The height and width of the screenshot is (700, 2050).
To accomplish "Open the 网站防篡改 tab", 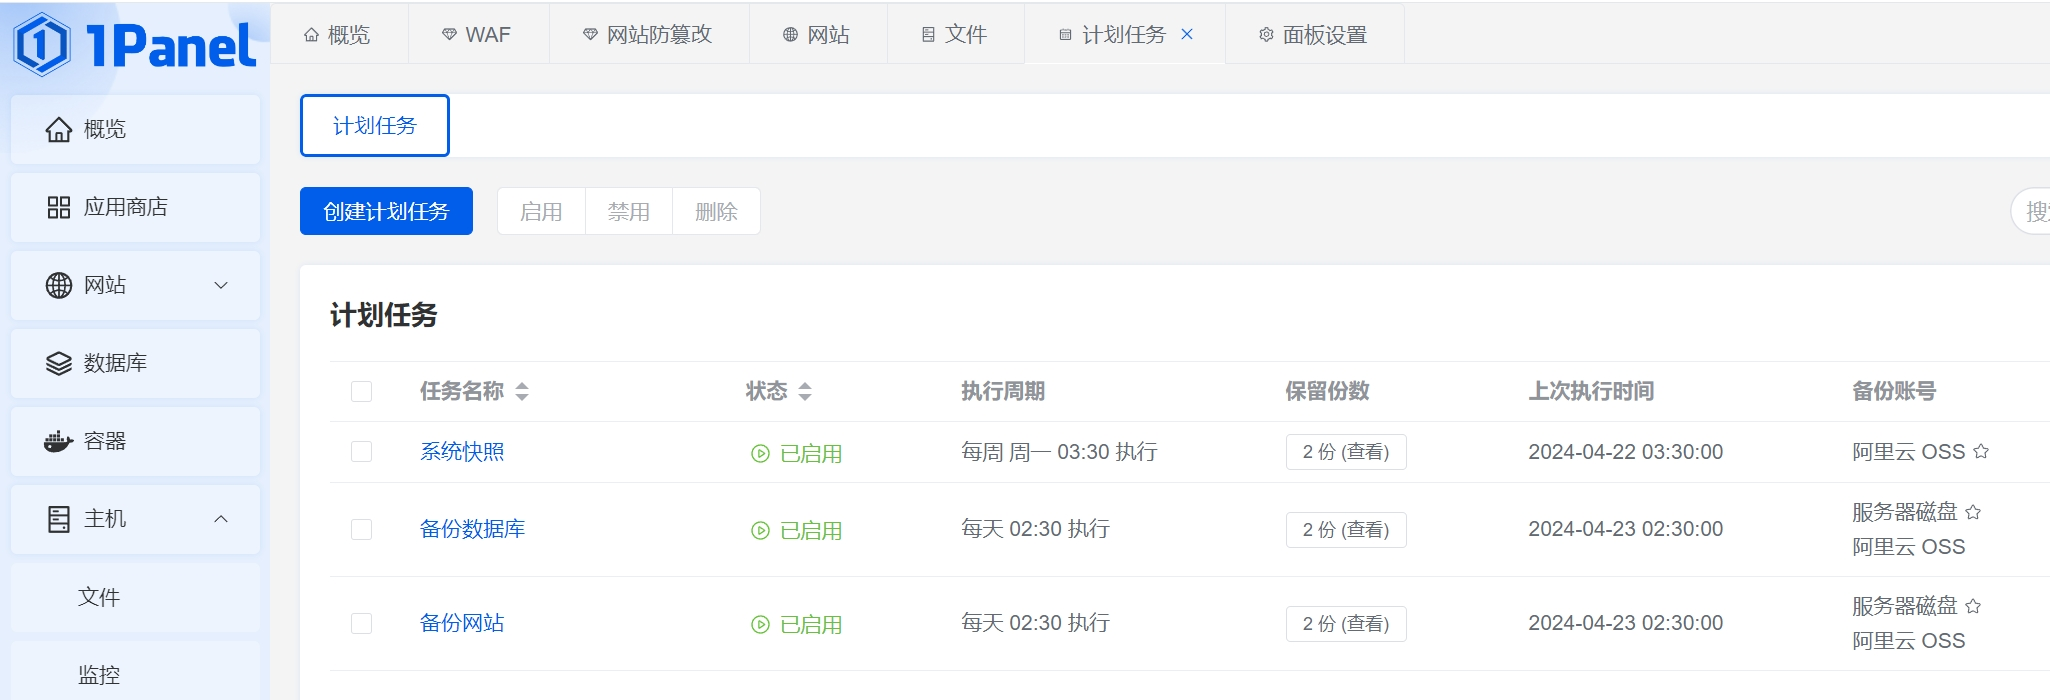I will click(x=648, y=35).
